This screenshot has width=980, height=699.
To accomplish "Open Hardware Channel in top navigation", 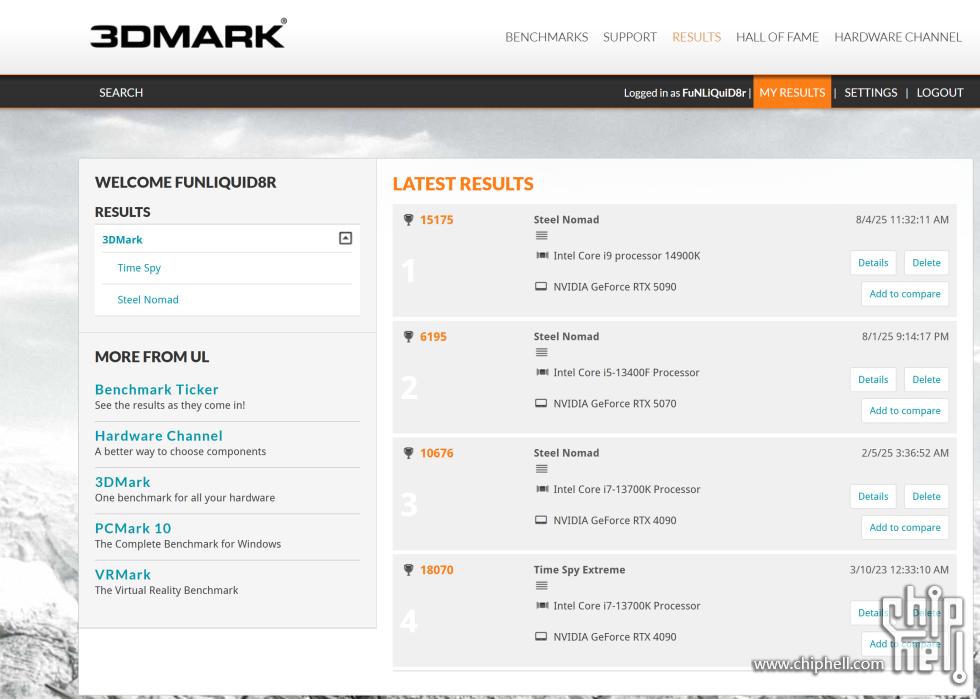I will [x=898, y=37].
